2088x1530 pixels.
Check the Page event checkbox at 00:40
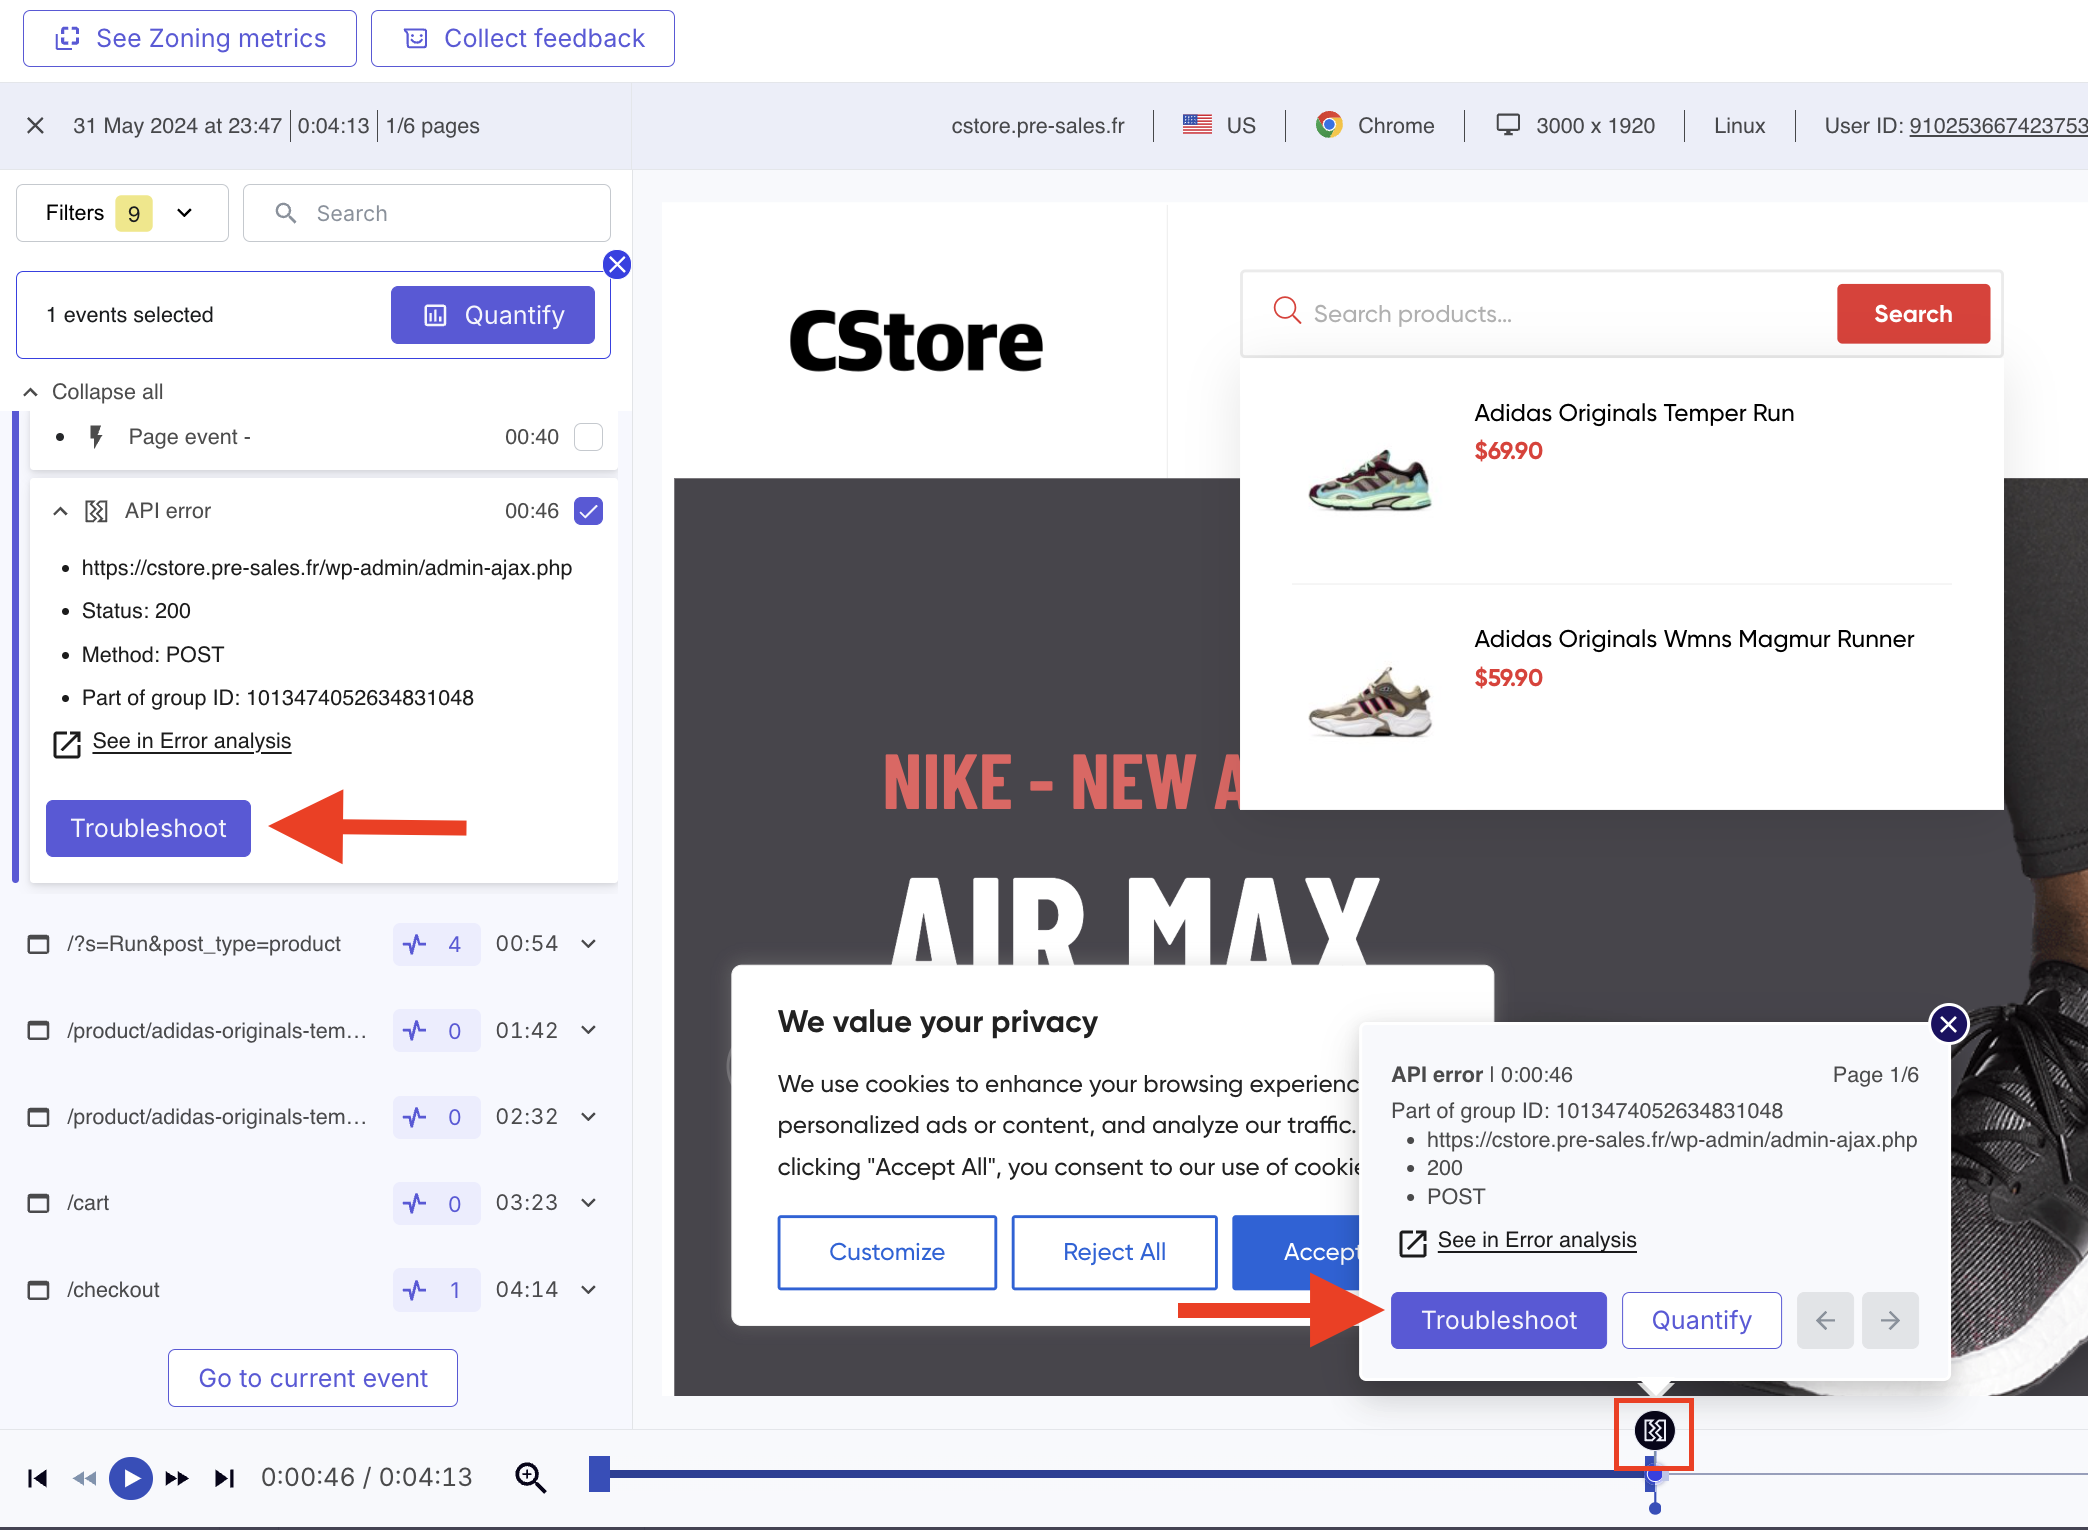589,437
